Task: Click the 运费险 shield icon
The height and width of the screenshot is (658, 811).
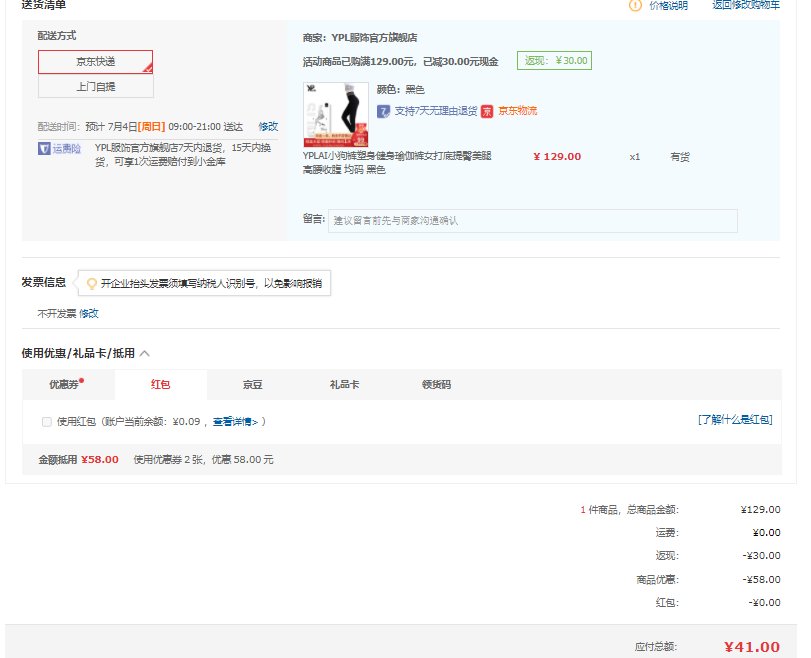Action: [44, 149]
